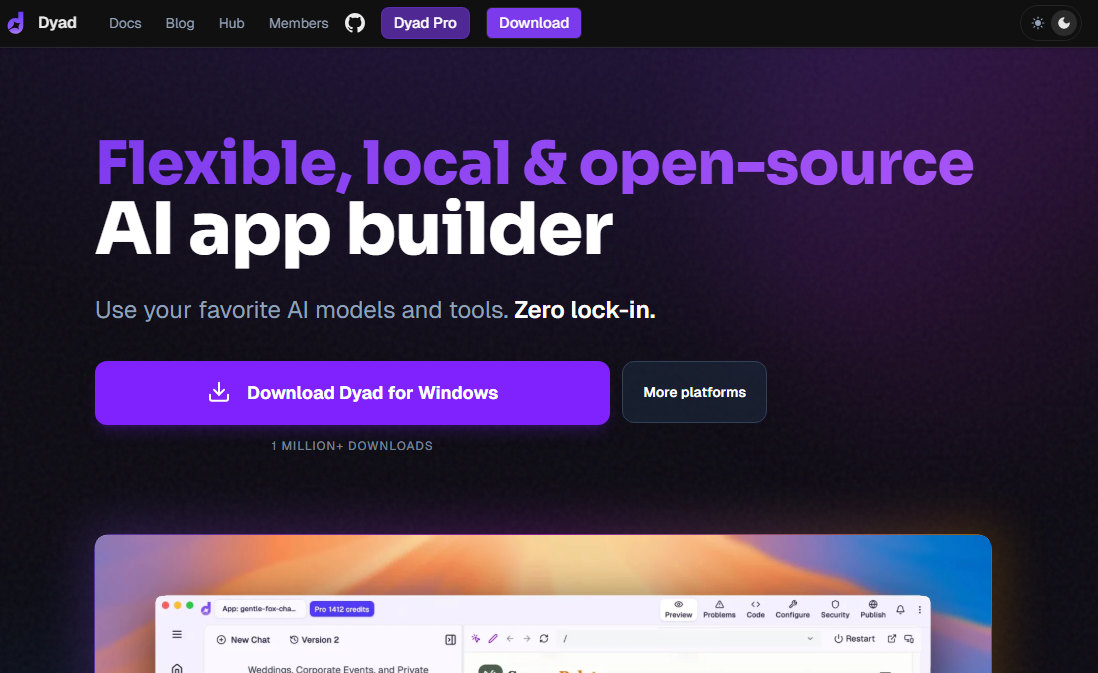Click the '1 MILLION+ DOWNLOADS' text
The height and width of the screenshot is (673, 1098).
352,446
